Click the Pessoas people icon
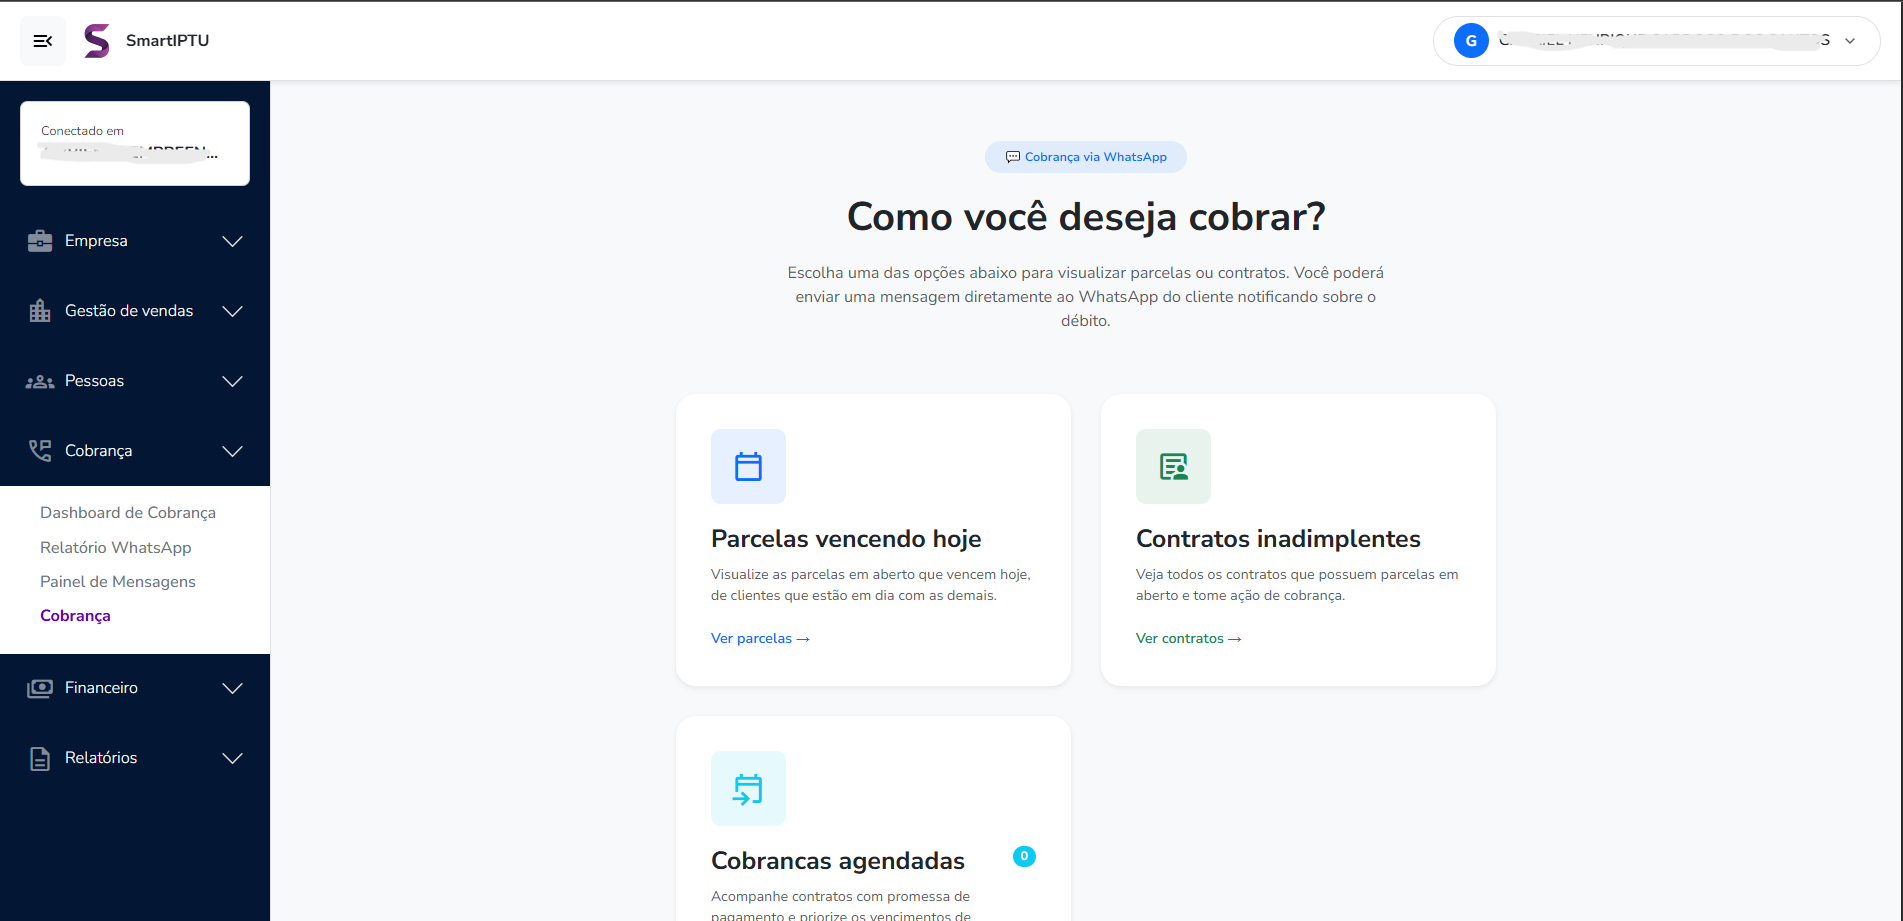The width and height of the screenshot is (1903, 921). point(40,381)
